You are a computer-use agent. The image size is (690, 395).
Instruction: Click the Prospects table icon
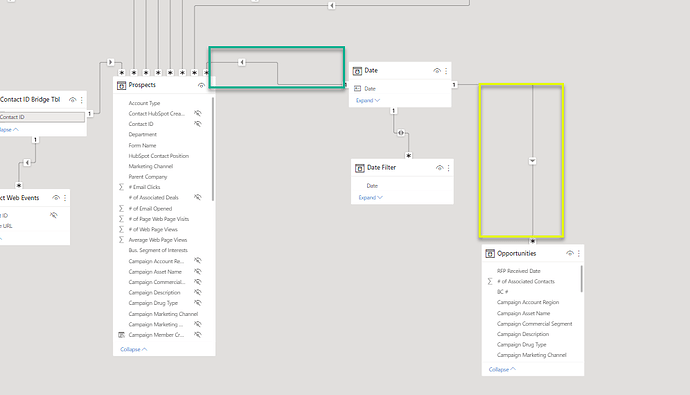click(121, 85)
